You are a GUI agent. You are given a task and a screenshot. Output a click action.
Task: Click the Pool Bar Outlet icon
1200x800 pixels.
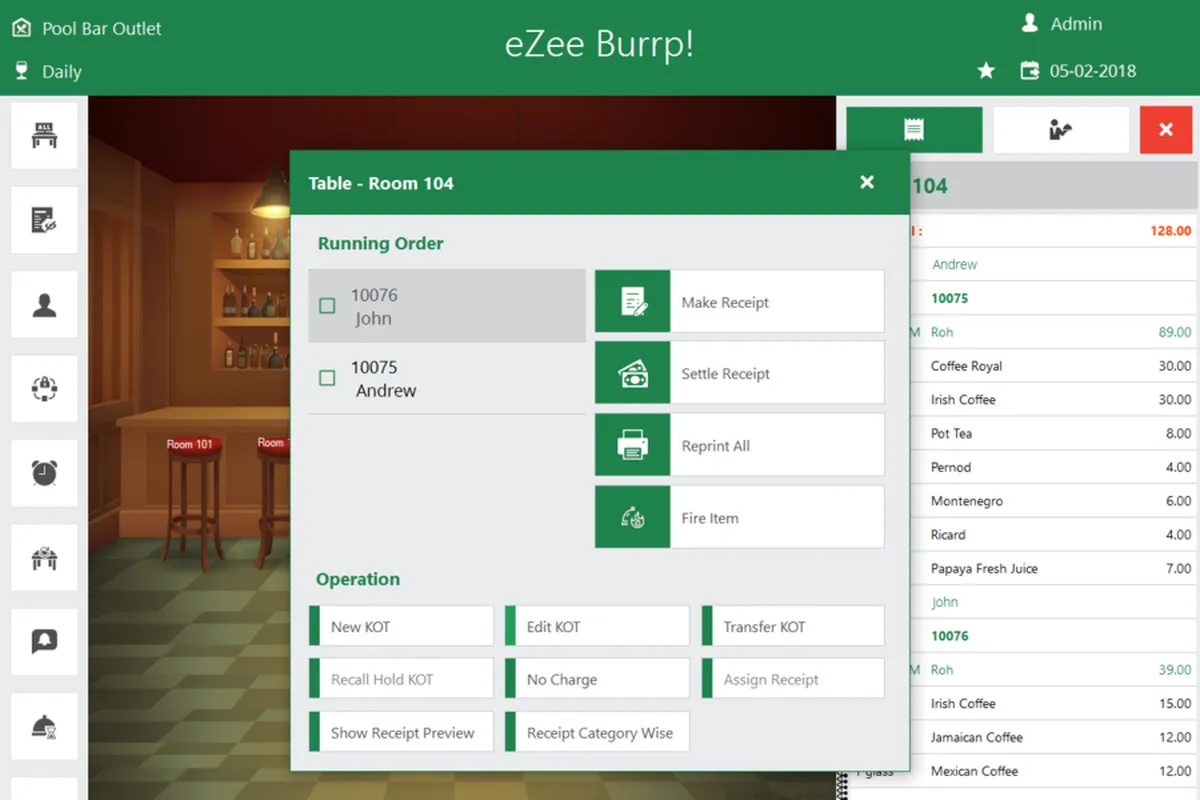click(x=21, y=28)
